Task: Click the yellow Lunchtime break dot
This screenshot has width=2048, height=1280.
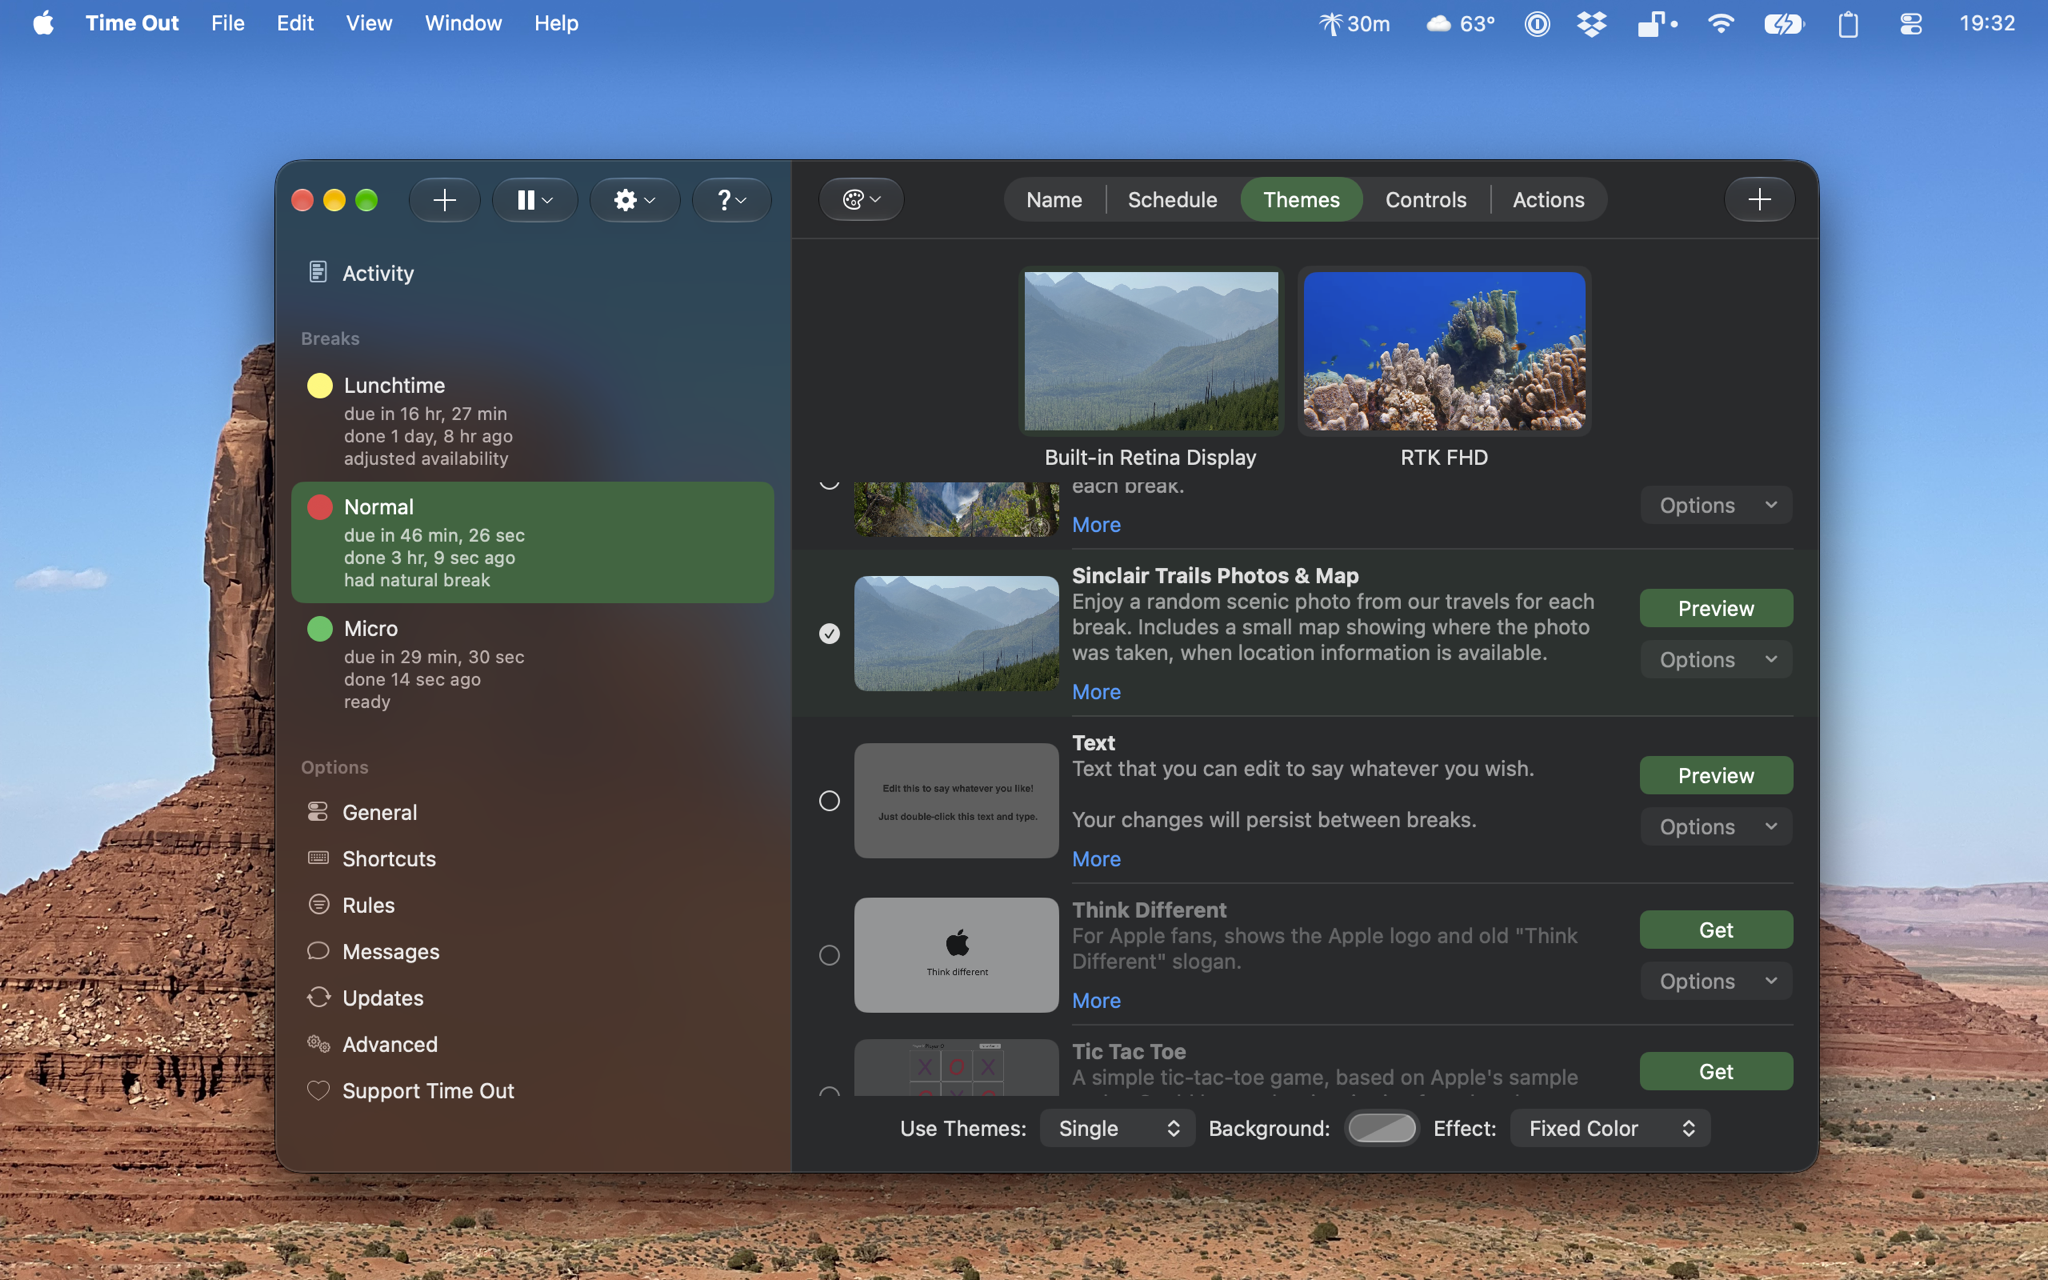Action: [x=320, y=386]
